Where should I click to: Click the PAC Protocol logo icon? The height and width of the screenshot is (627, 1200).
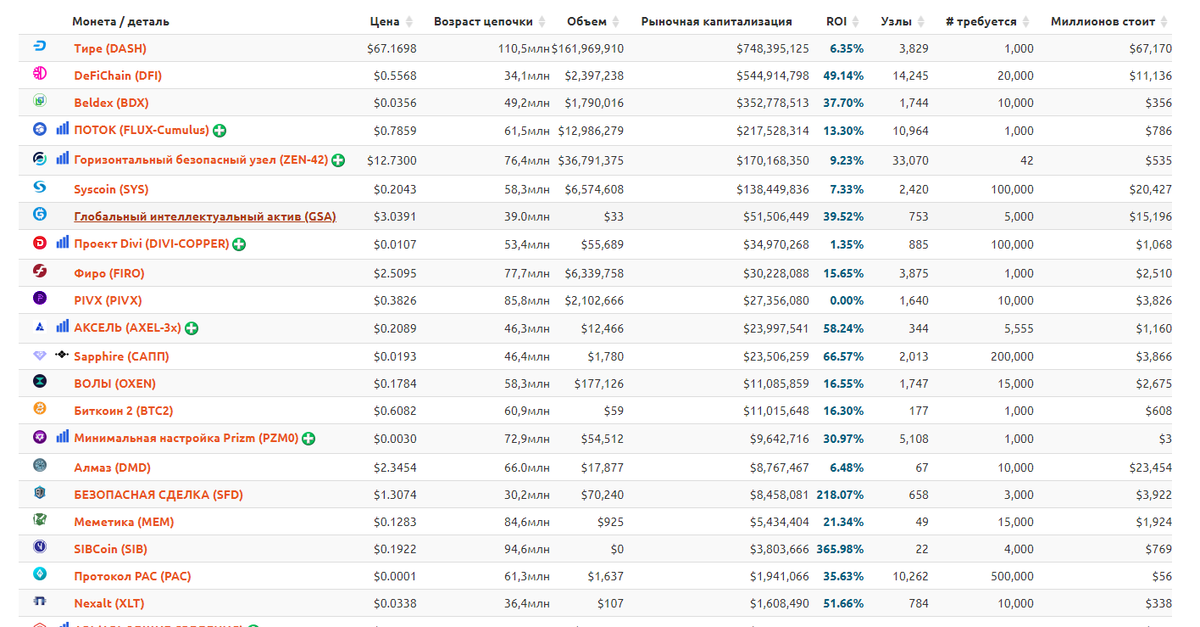coord(40,574)
